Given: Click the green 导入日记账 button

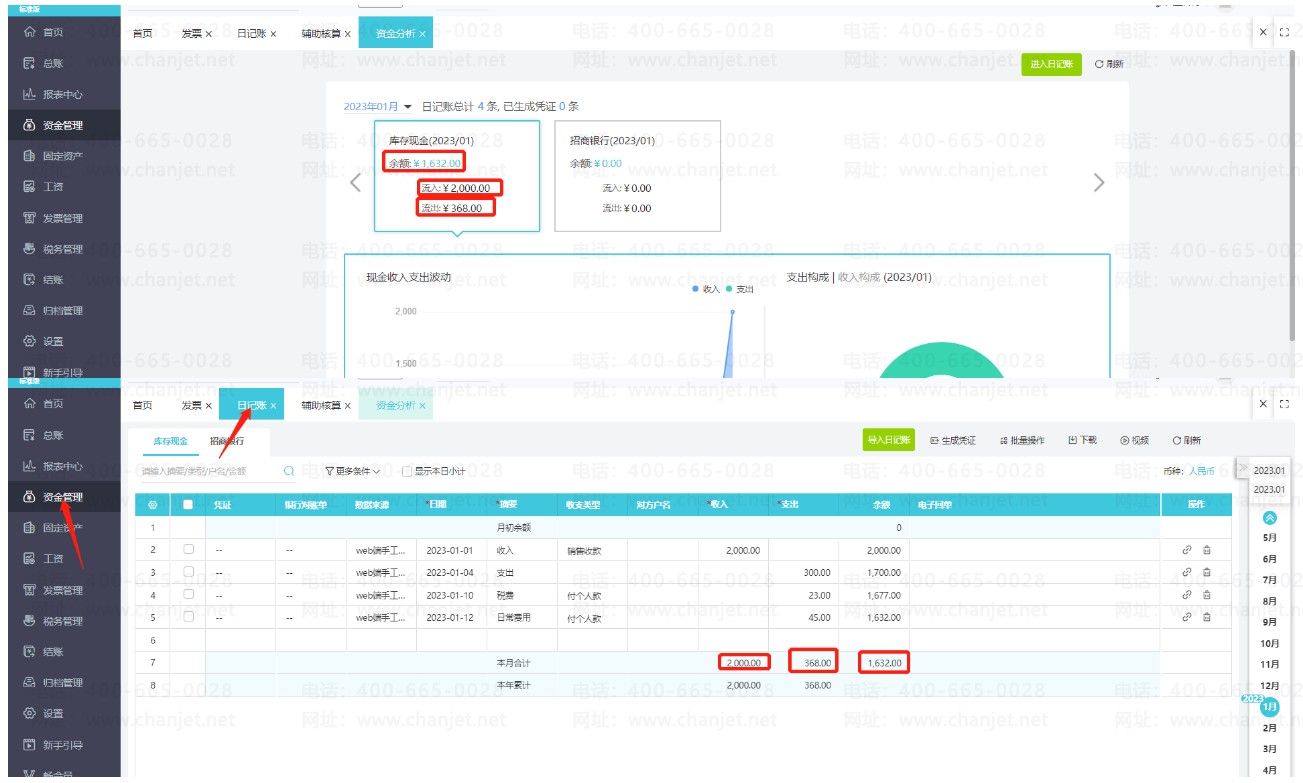Looking at the screenshot, I should pyautogui.click(x=889, y=440).
